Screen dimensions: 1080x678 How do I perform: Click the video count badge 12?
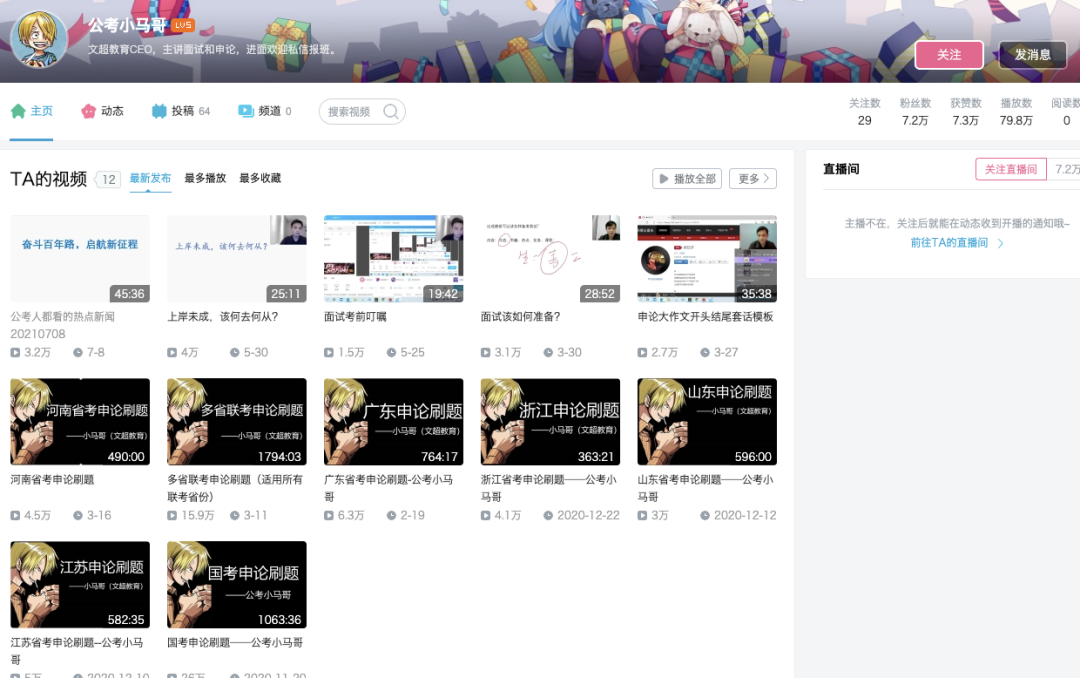pos(108,180)
